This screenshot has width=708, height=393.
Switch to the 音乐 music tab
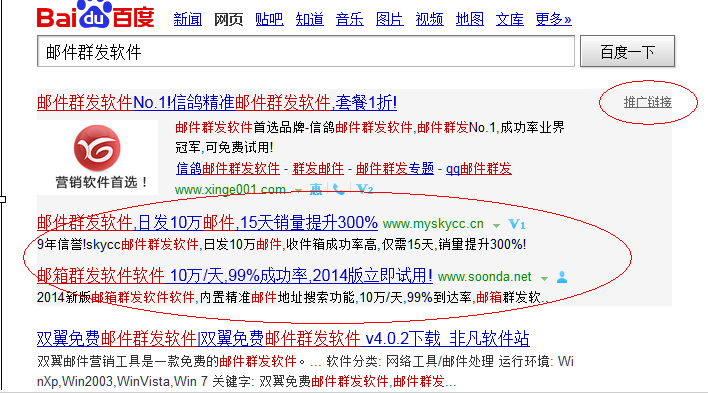(x=349, y=19)
